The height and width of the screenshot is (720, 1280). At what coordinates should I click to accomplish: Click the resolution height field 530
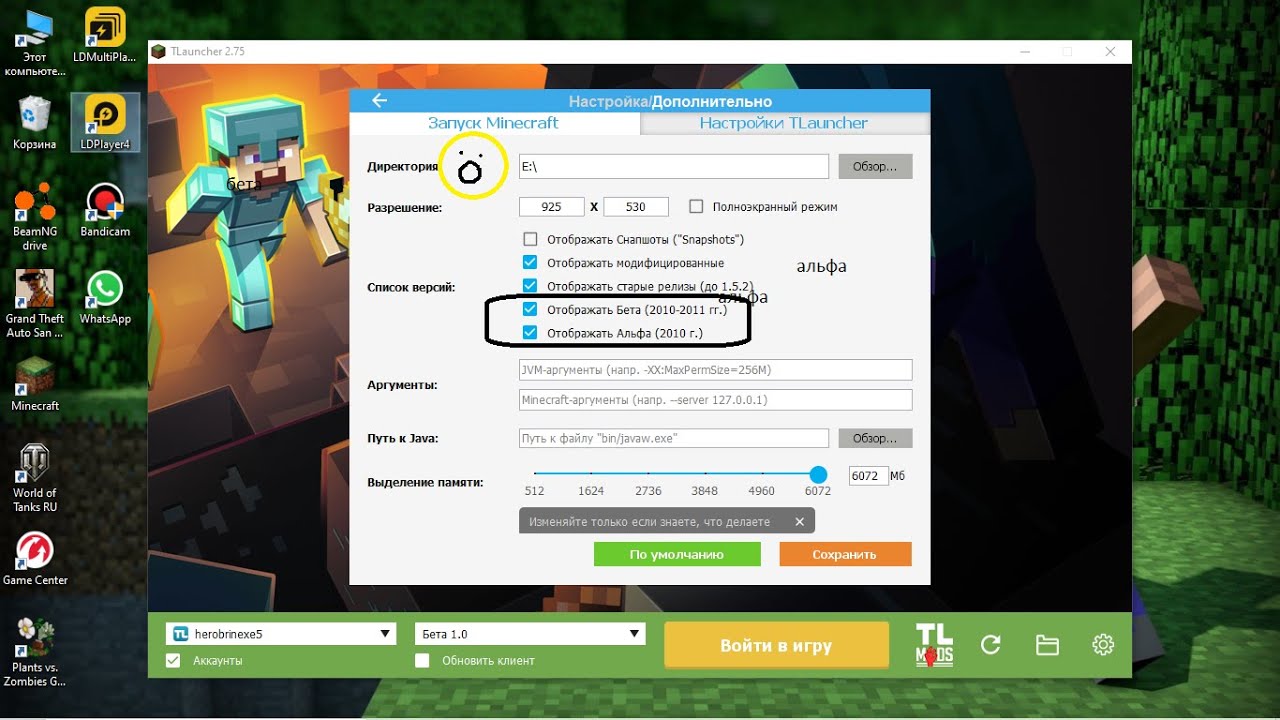point(636,206)
